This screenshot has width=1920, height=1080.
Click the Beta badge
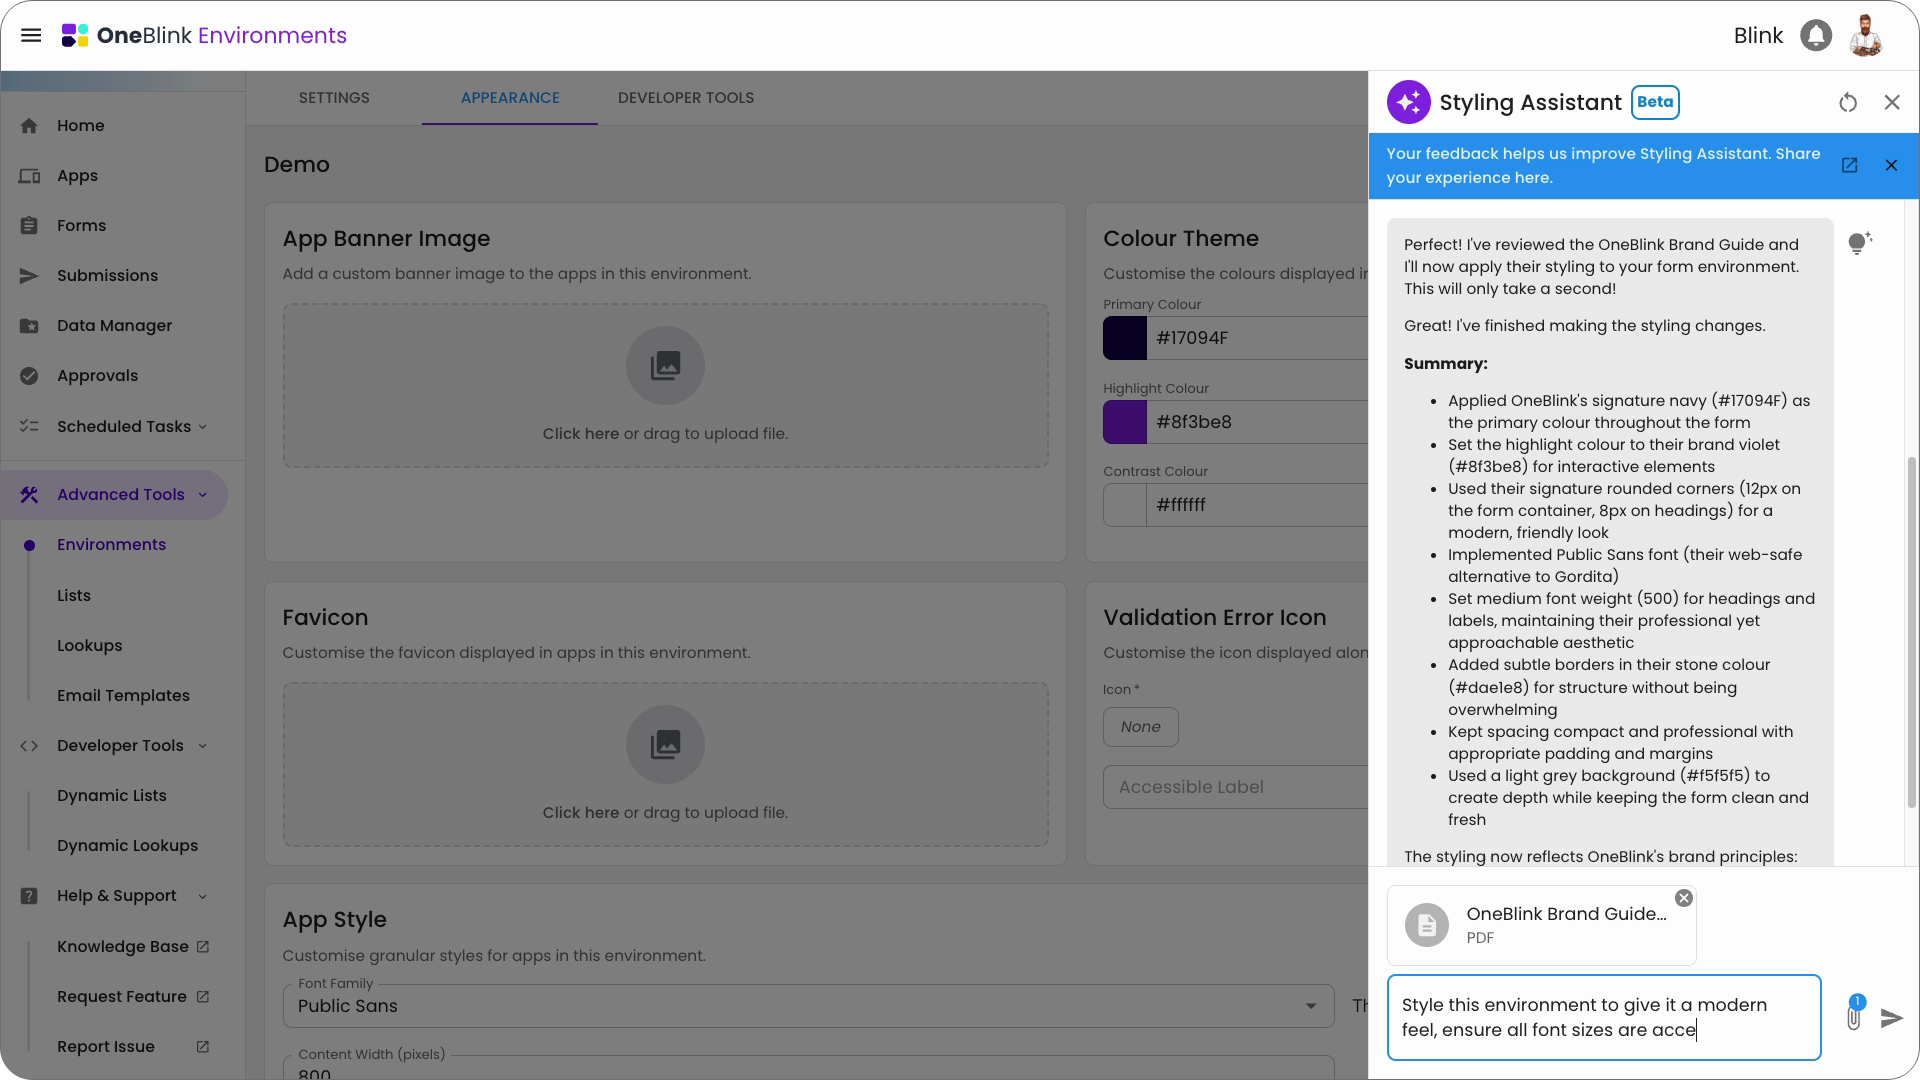click(1655, 102)
